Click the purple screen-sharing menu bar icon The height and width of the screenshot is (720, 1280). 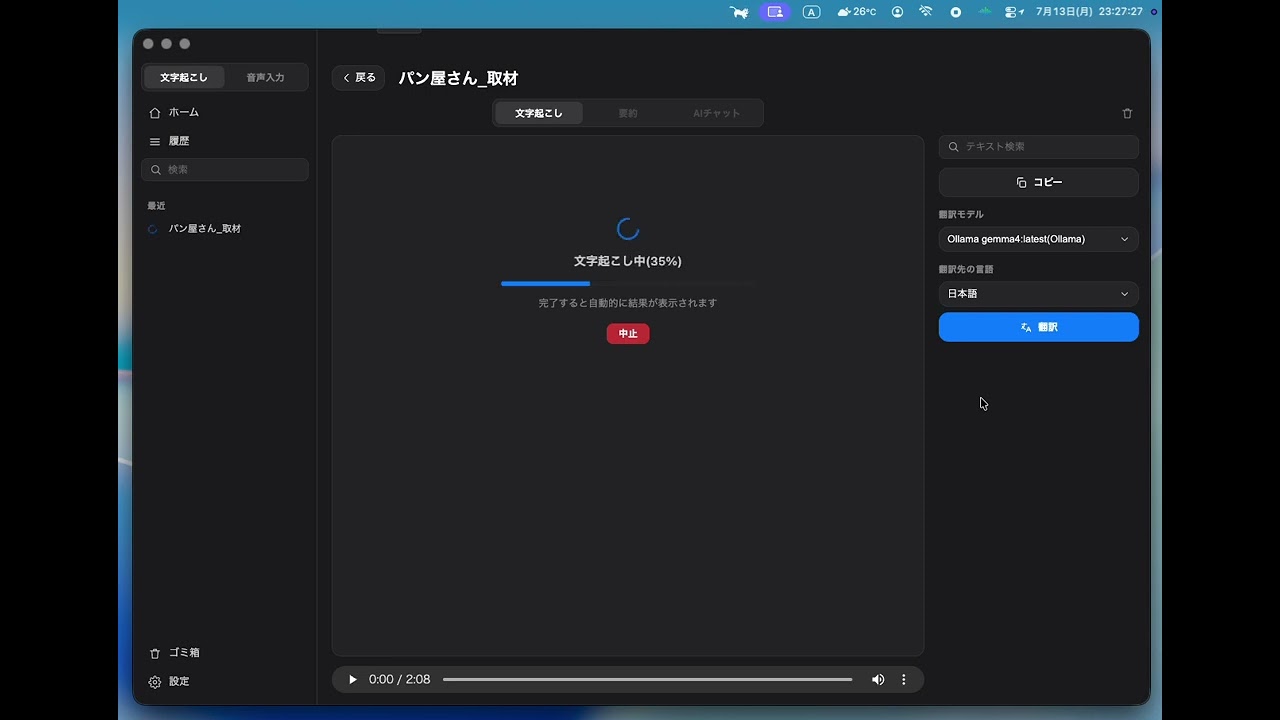(775, 12)
